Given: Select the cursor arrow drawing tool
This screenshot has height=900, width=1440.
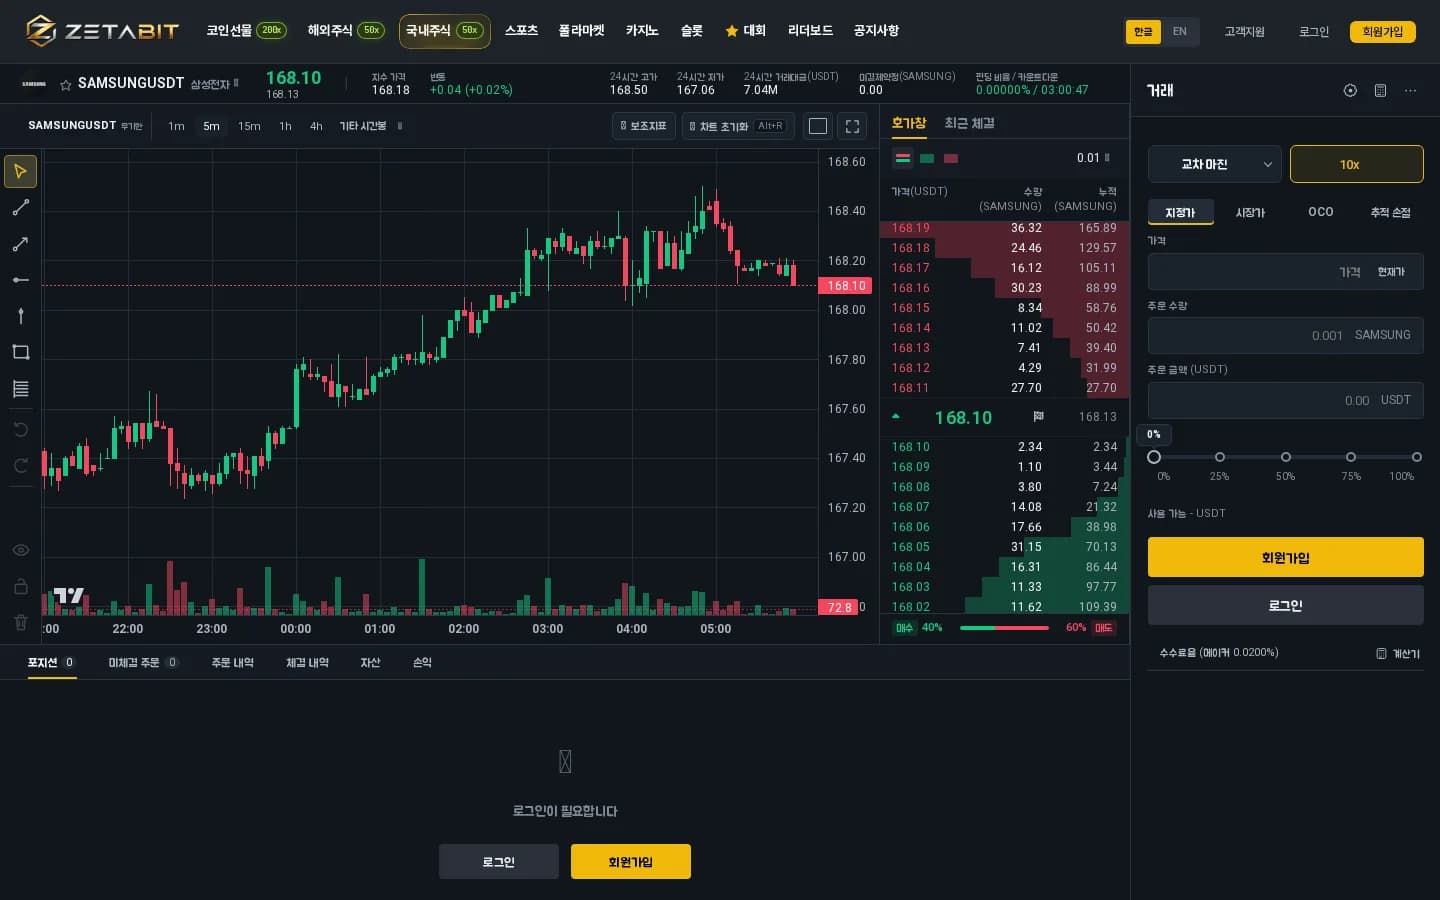Looking at the screenshot, I should click(21, 171).
